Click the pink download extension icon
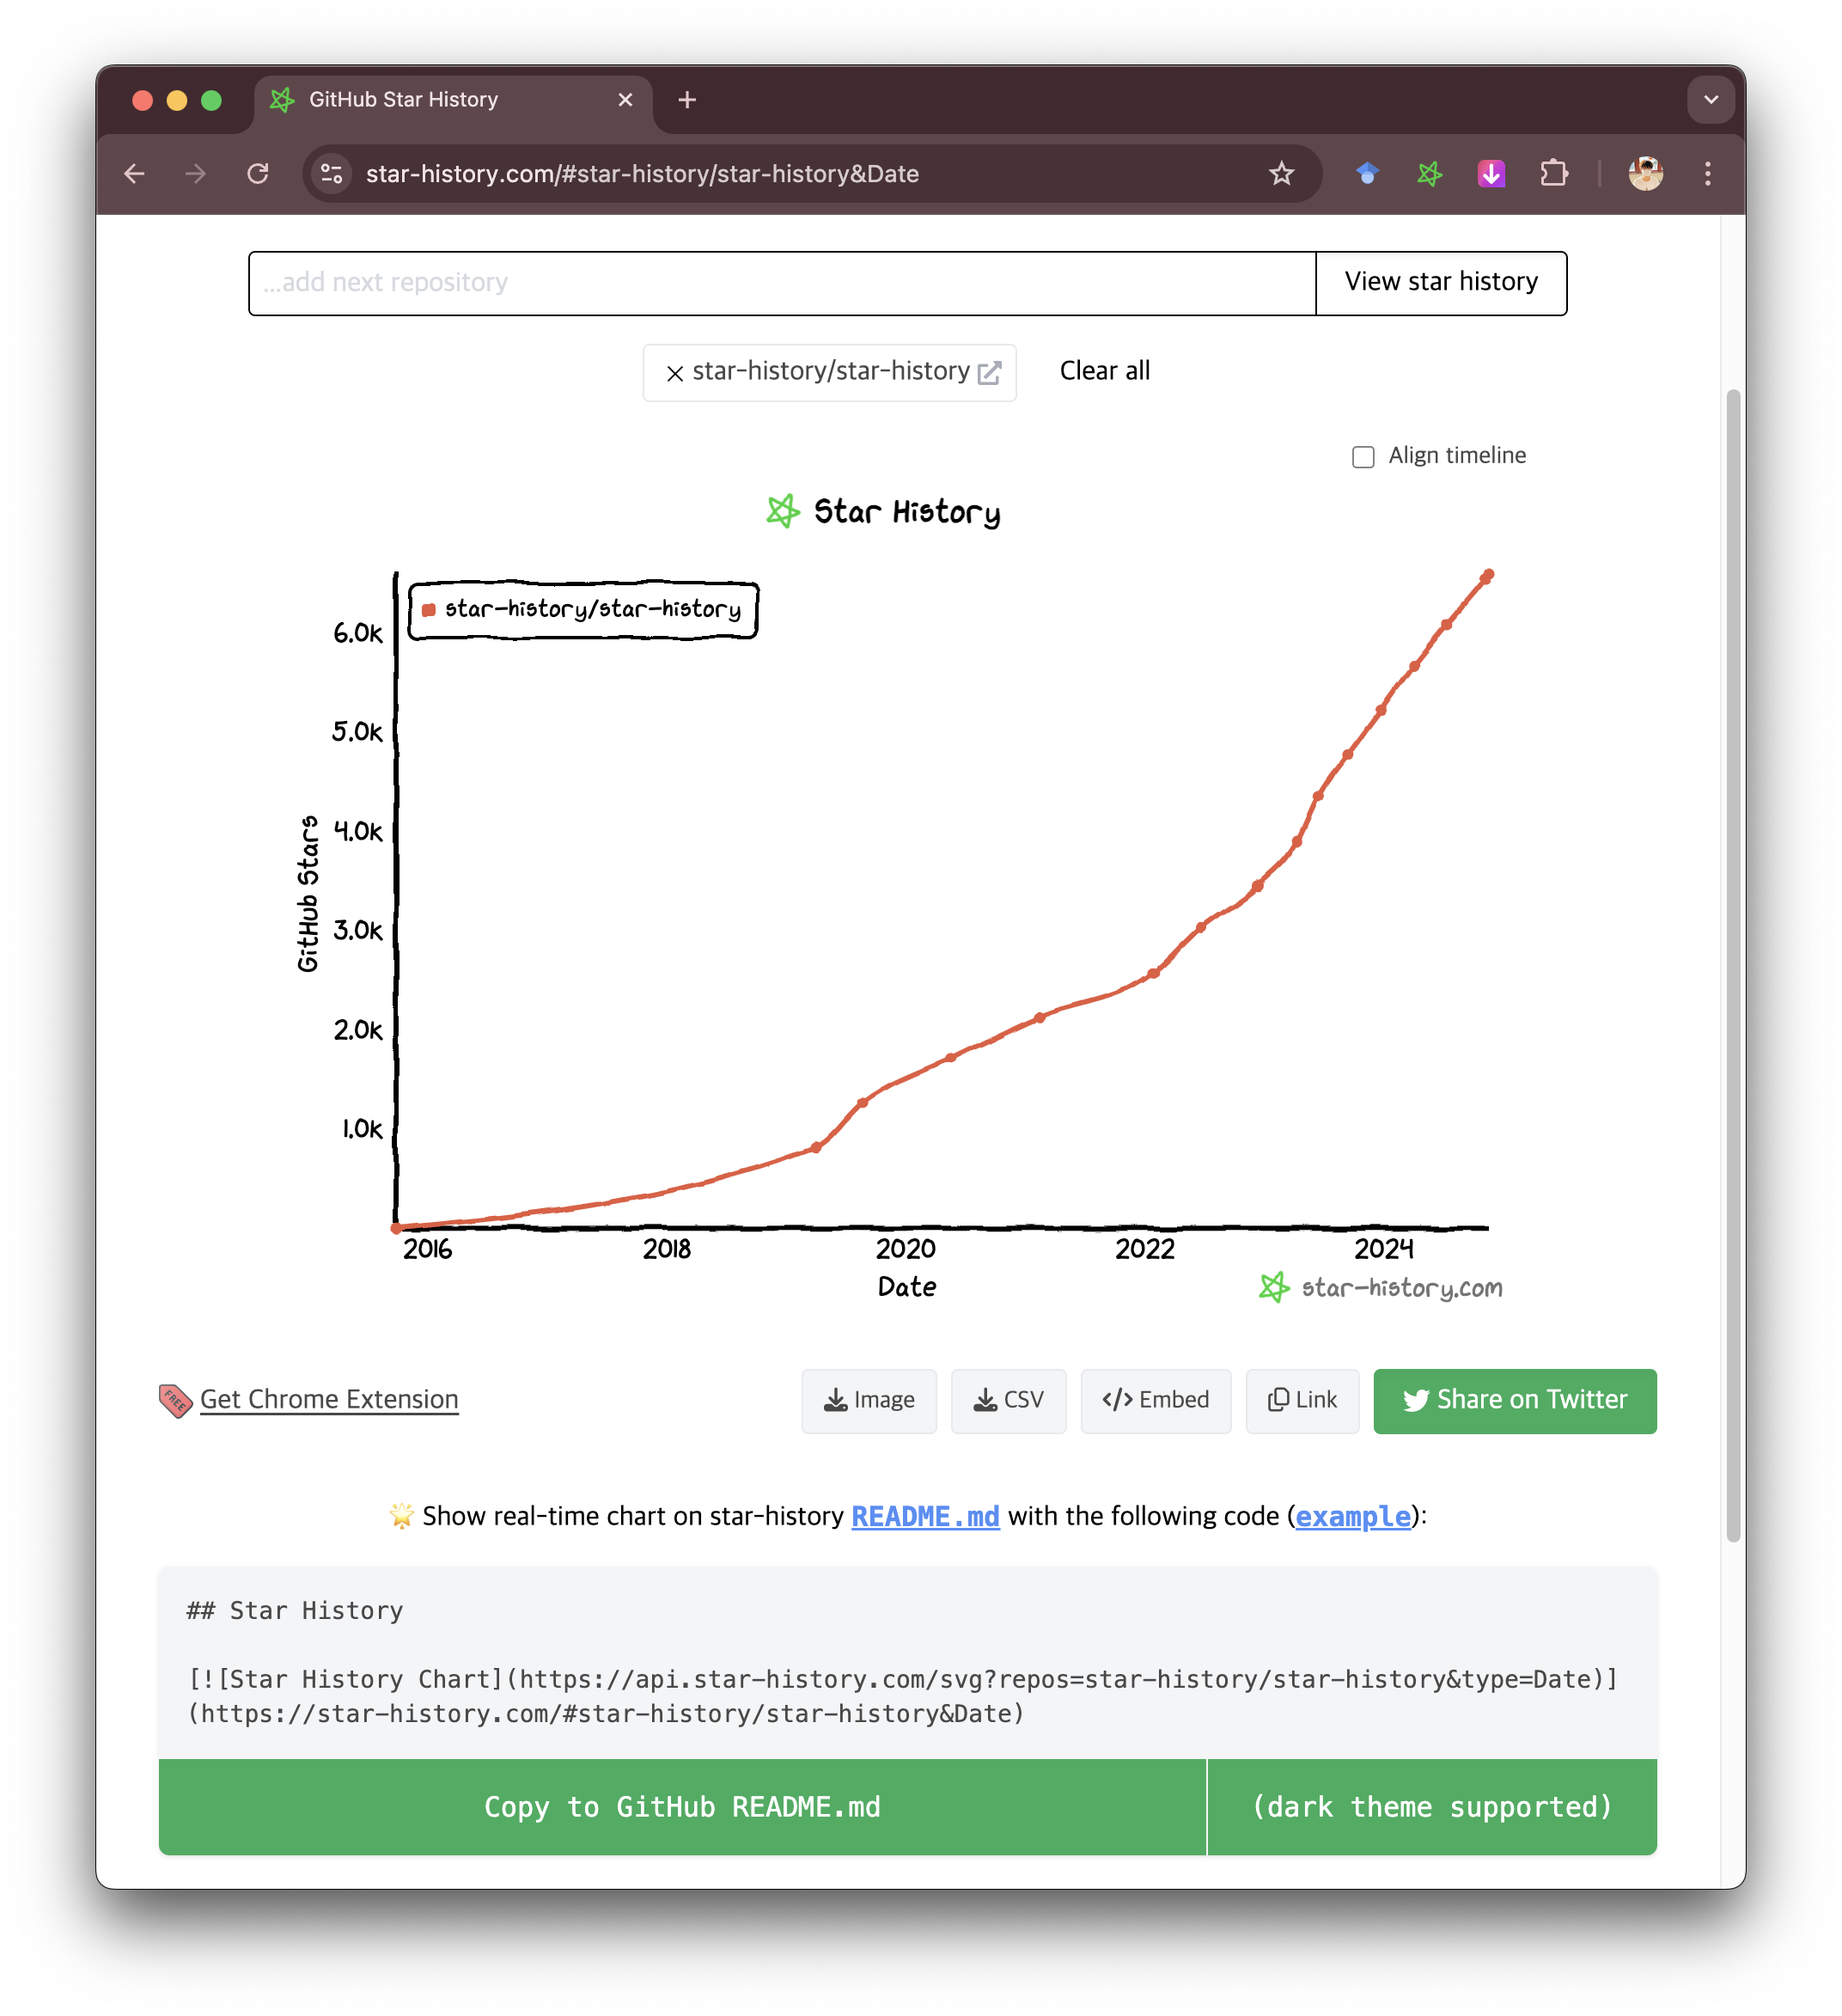This screenshot has width=1842, height=2016. 1491,174
